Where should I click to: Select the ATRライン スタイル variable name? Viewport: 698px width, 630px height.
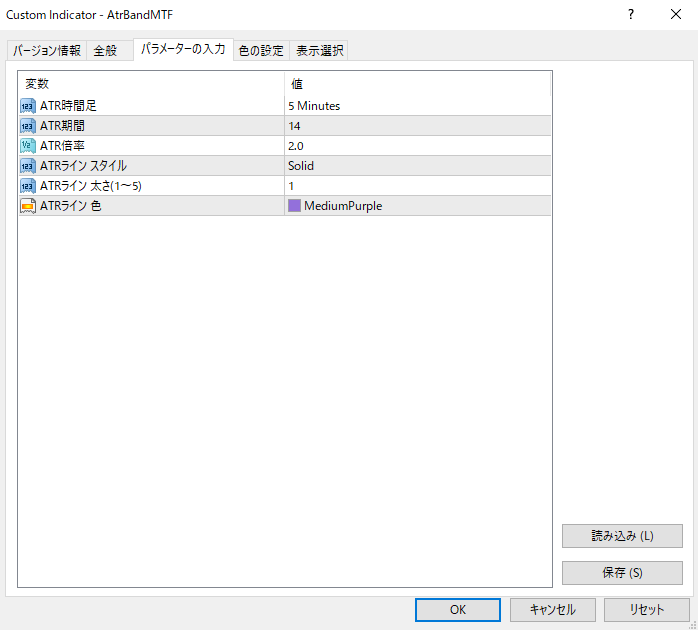pos(83,166)
